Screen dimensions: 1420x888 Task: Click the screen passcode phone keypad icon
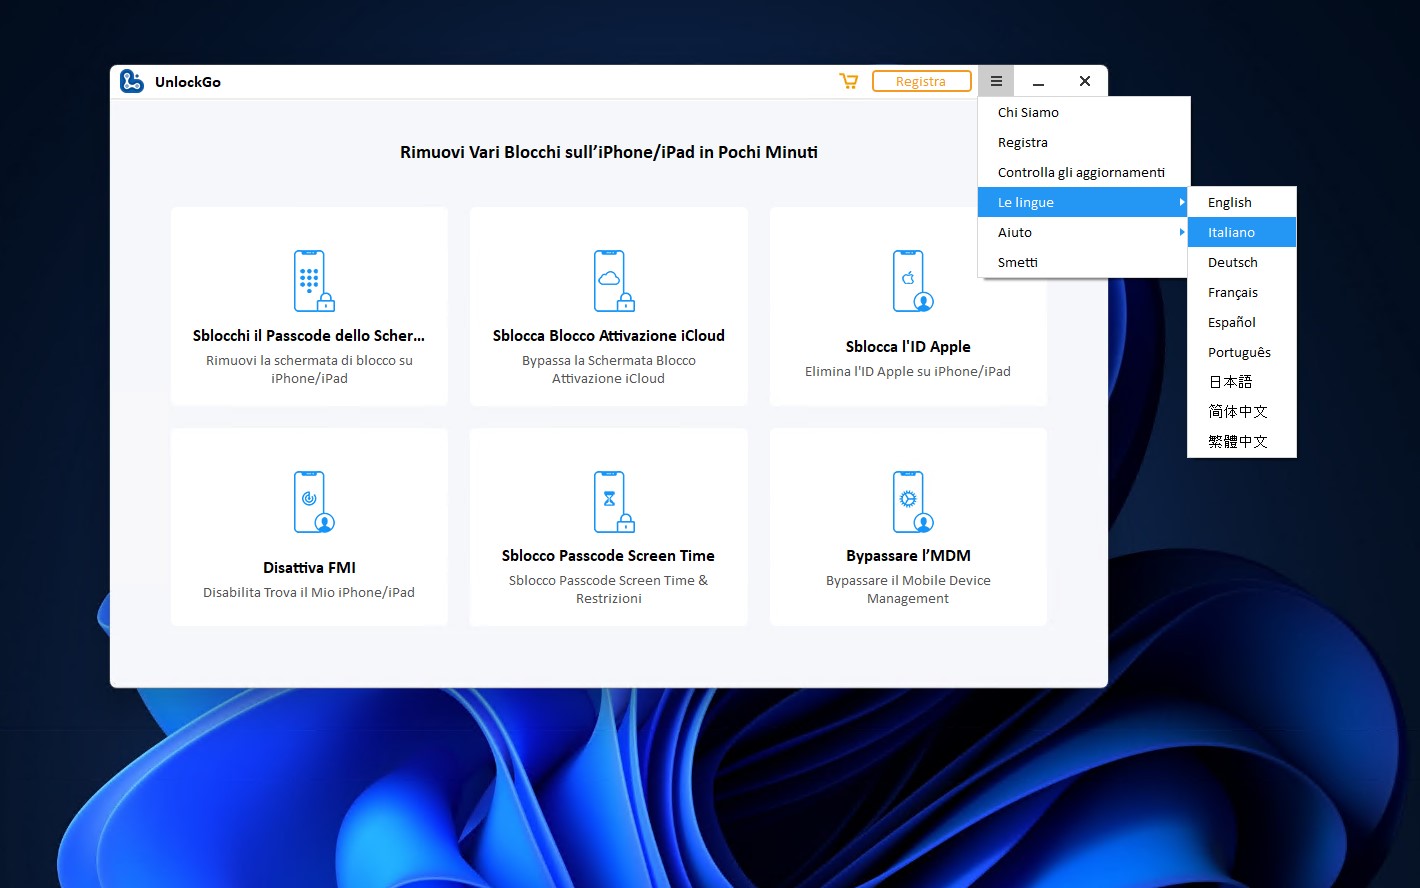(x=314, y=281)
